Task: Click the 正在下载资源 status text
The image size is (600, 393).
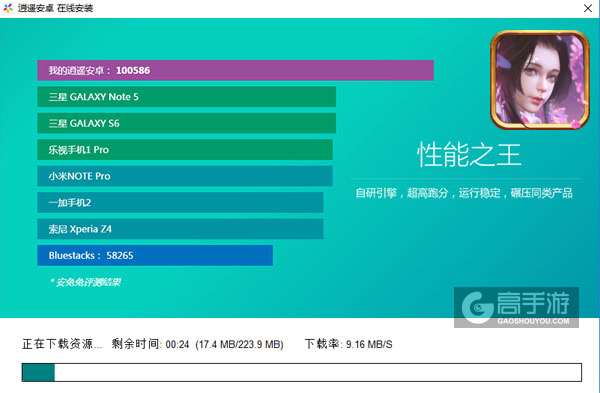Action: [x=62, y=344]
